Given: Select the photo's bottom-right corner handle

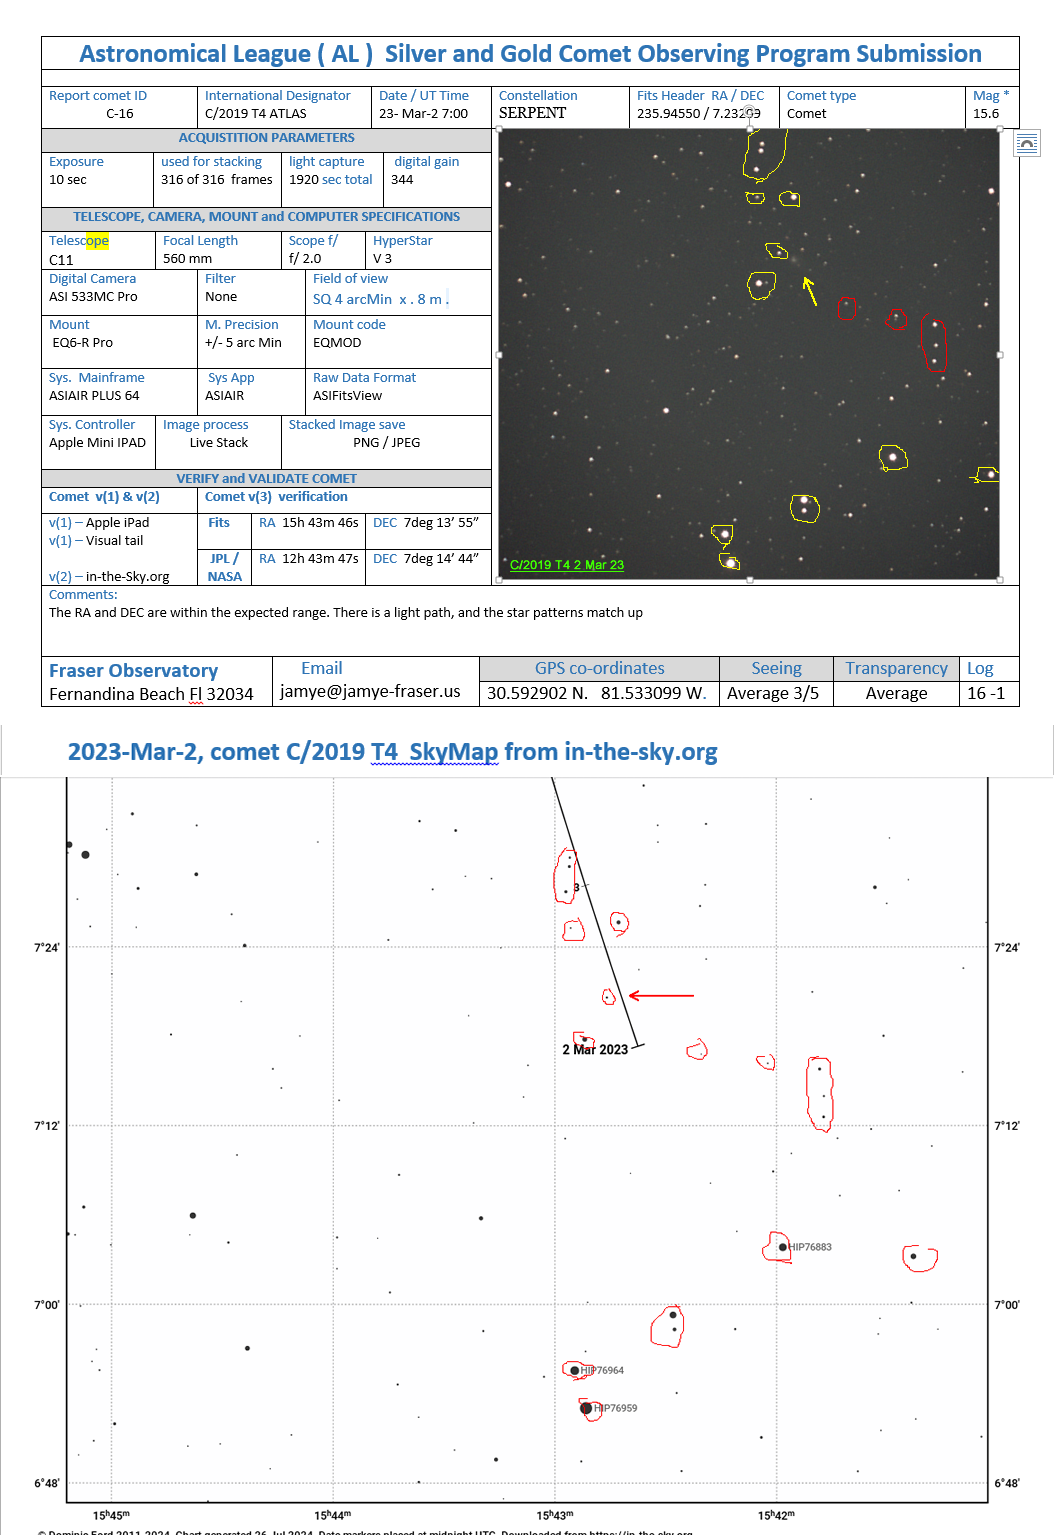Looking at the screenshot, I should (x=1000, y=579).
